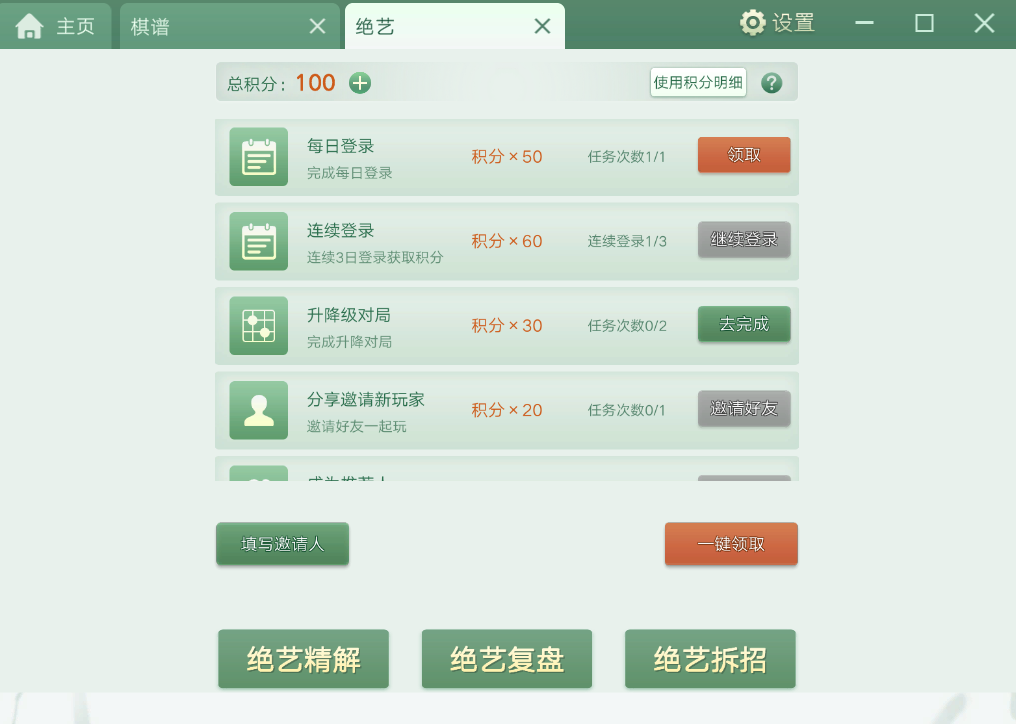
Task: Close the 棋谱 tab
Action: pos(317,27)
